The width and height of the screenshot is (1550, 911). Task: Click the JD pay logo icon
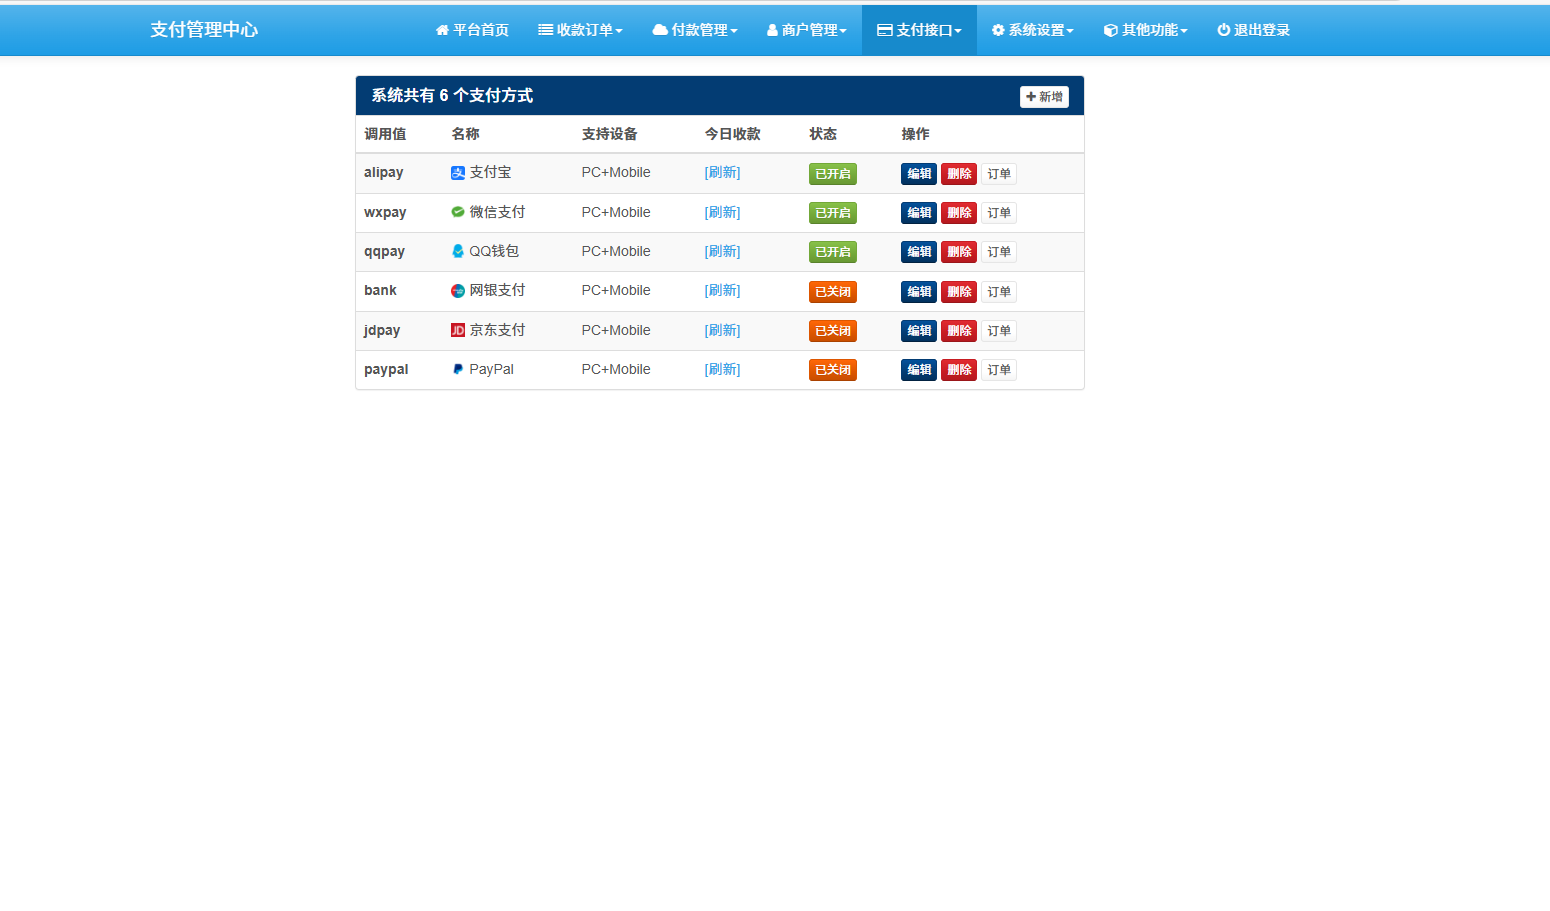click(x=458, y=330)
